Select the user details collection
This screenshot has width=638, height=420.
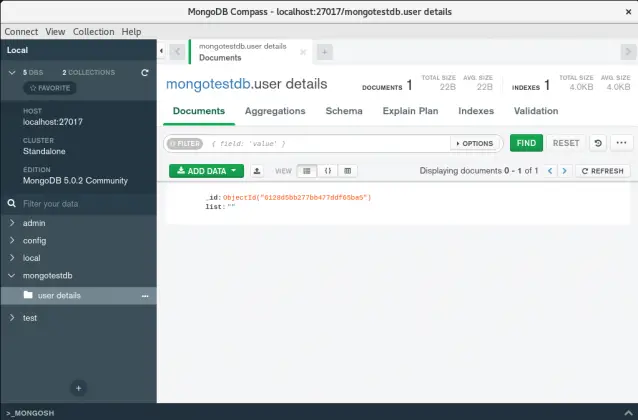click(x=59, y=296)
